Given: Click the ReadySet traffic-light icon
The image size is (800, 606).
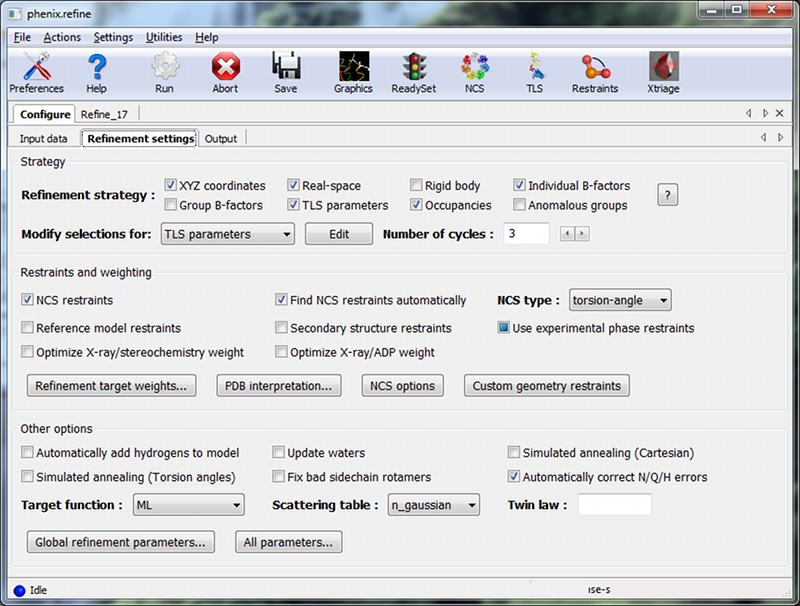Looking at the screenshot, I should point(413,70).
